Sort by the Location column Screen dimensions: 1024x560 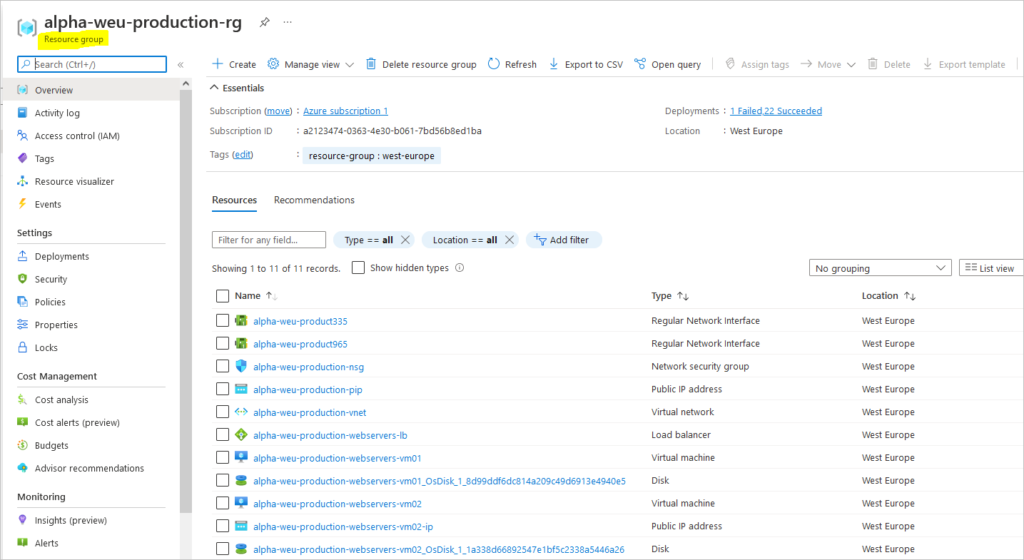[888, 296]
